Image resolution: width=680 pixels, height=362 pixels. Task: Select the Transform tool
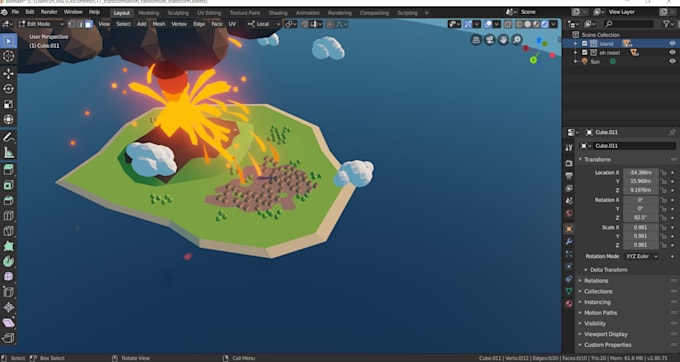pyautogui.click(x=8, y=119)
